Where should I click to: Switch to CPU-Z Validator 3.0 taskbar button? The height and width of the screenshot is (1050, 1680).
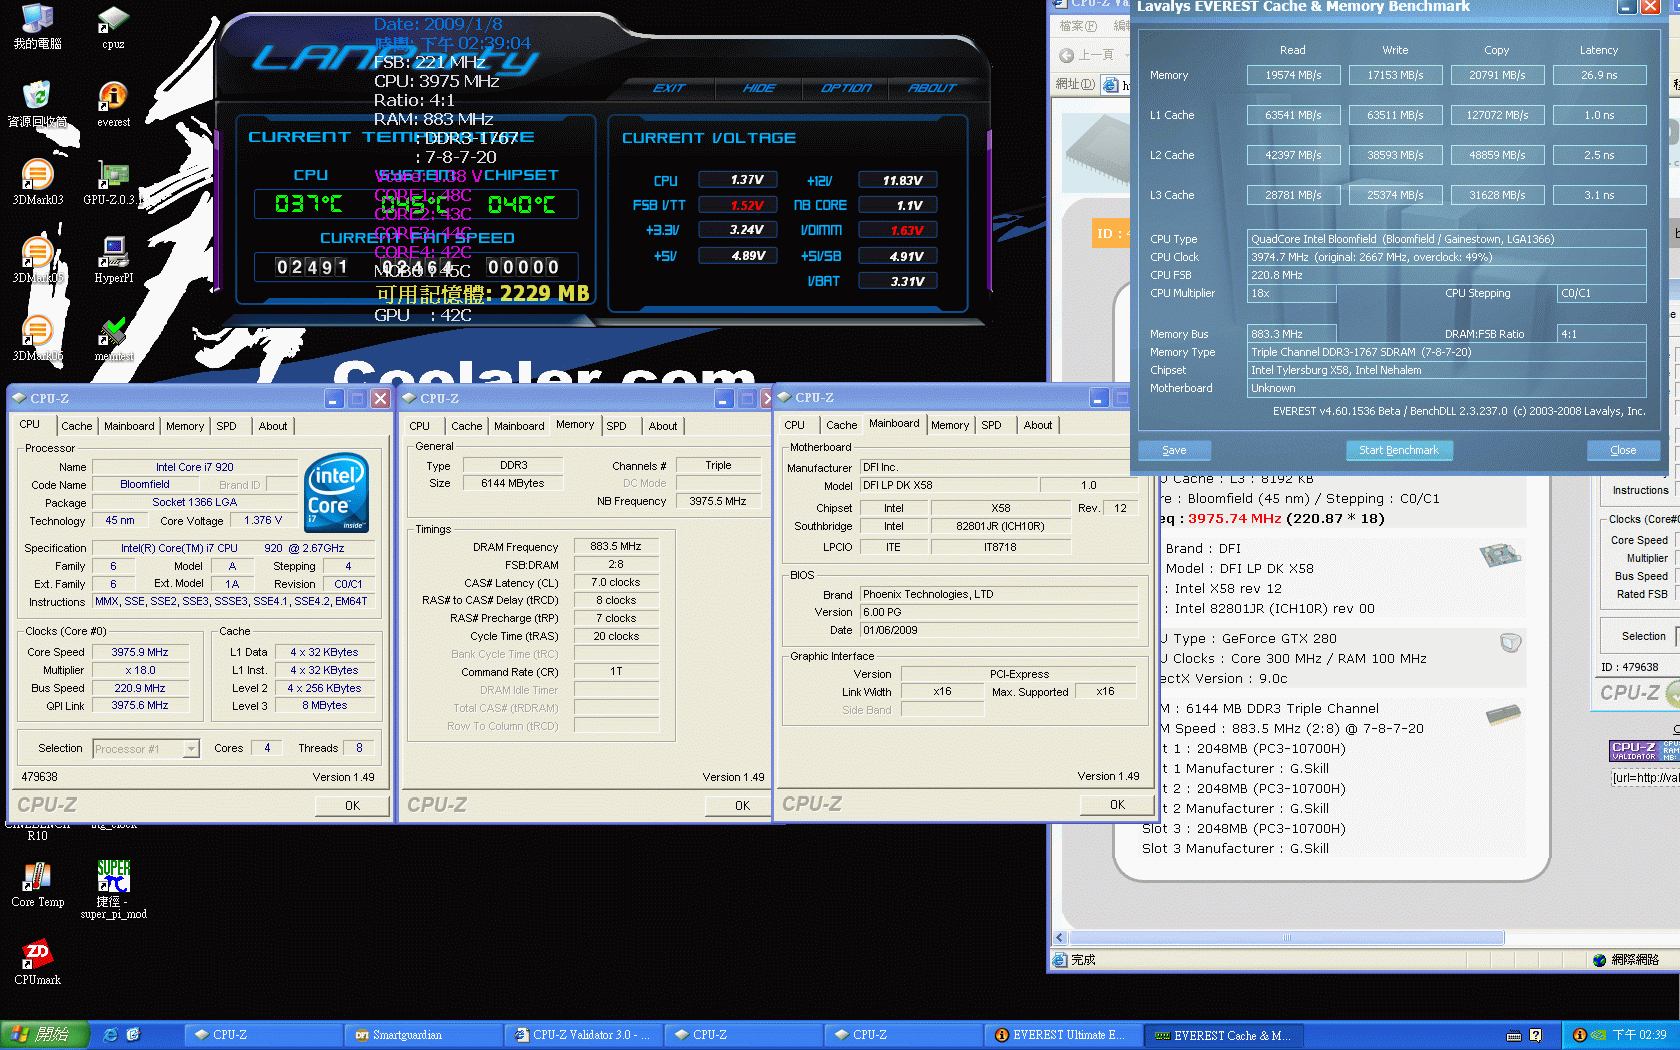(x=583, y=1035)
